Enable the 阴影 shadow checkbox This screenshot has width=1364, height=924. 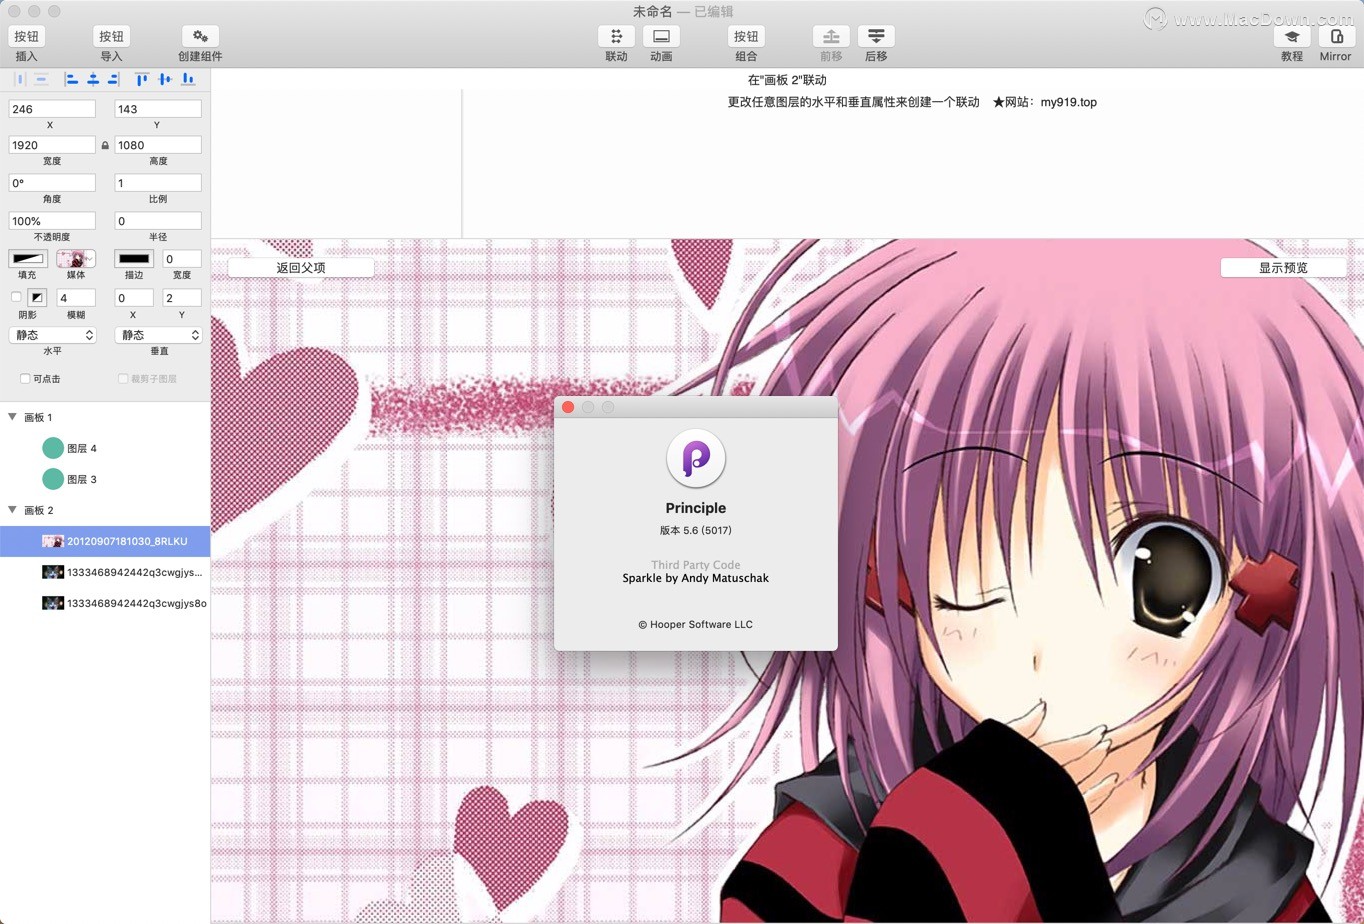(x=15, y=297)
